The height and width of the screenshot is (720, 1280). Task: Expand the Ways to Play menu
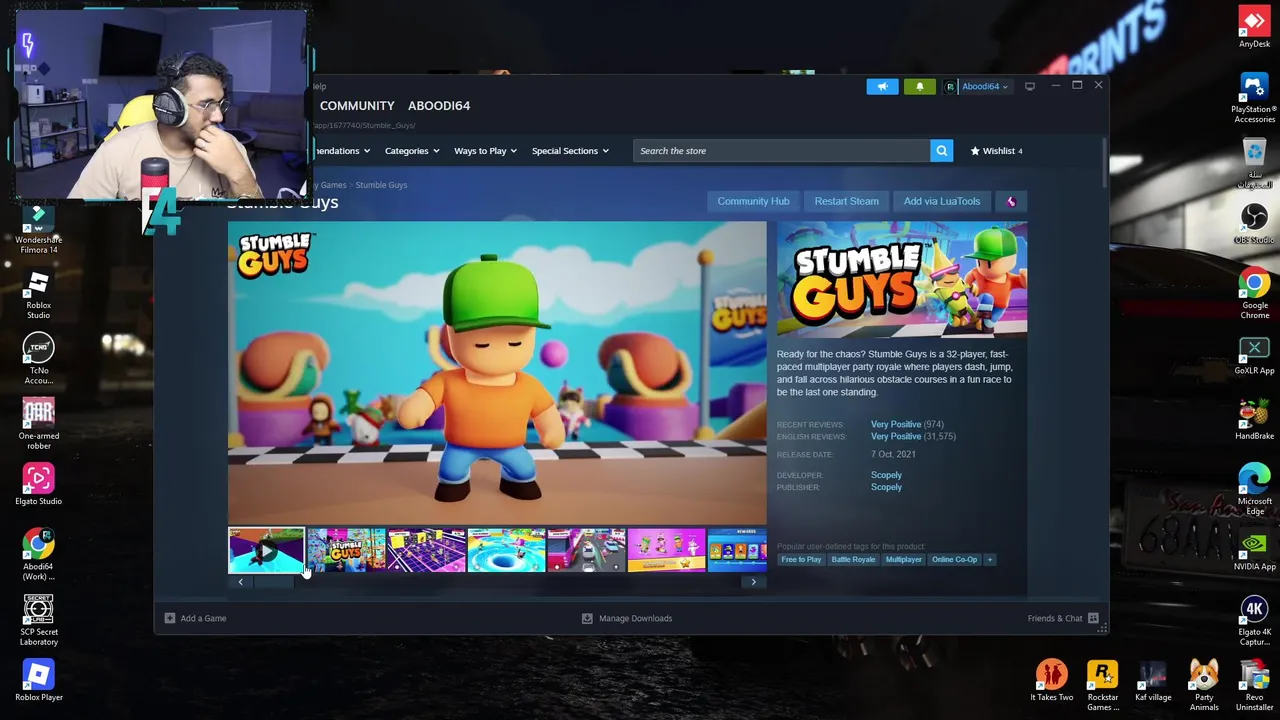(x=485, y=151)
